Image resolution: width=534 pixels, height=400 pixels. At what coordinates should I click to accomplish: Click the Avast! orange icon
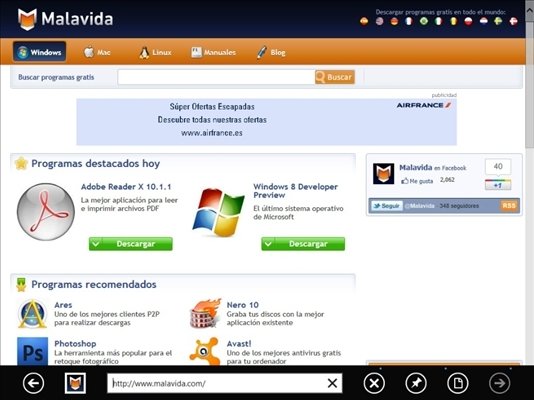(x=204, y=351)
